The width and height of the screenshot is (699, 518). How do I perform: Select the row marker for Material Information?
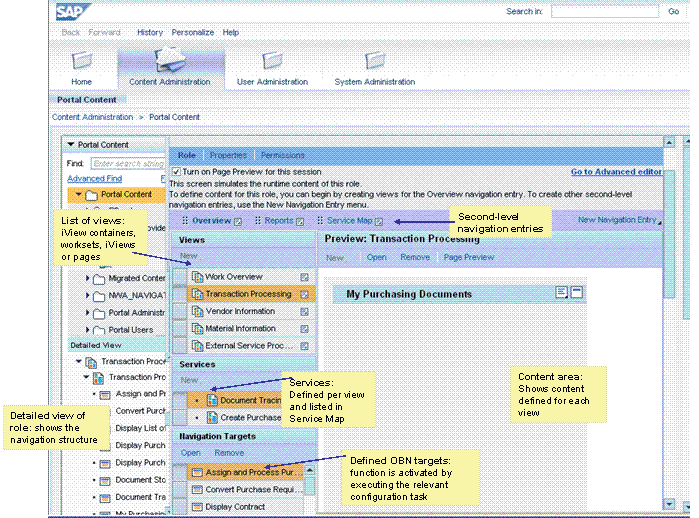click(x=180, y=329)
